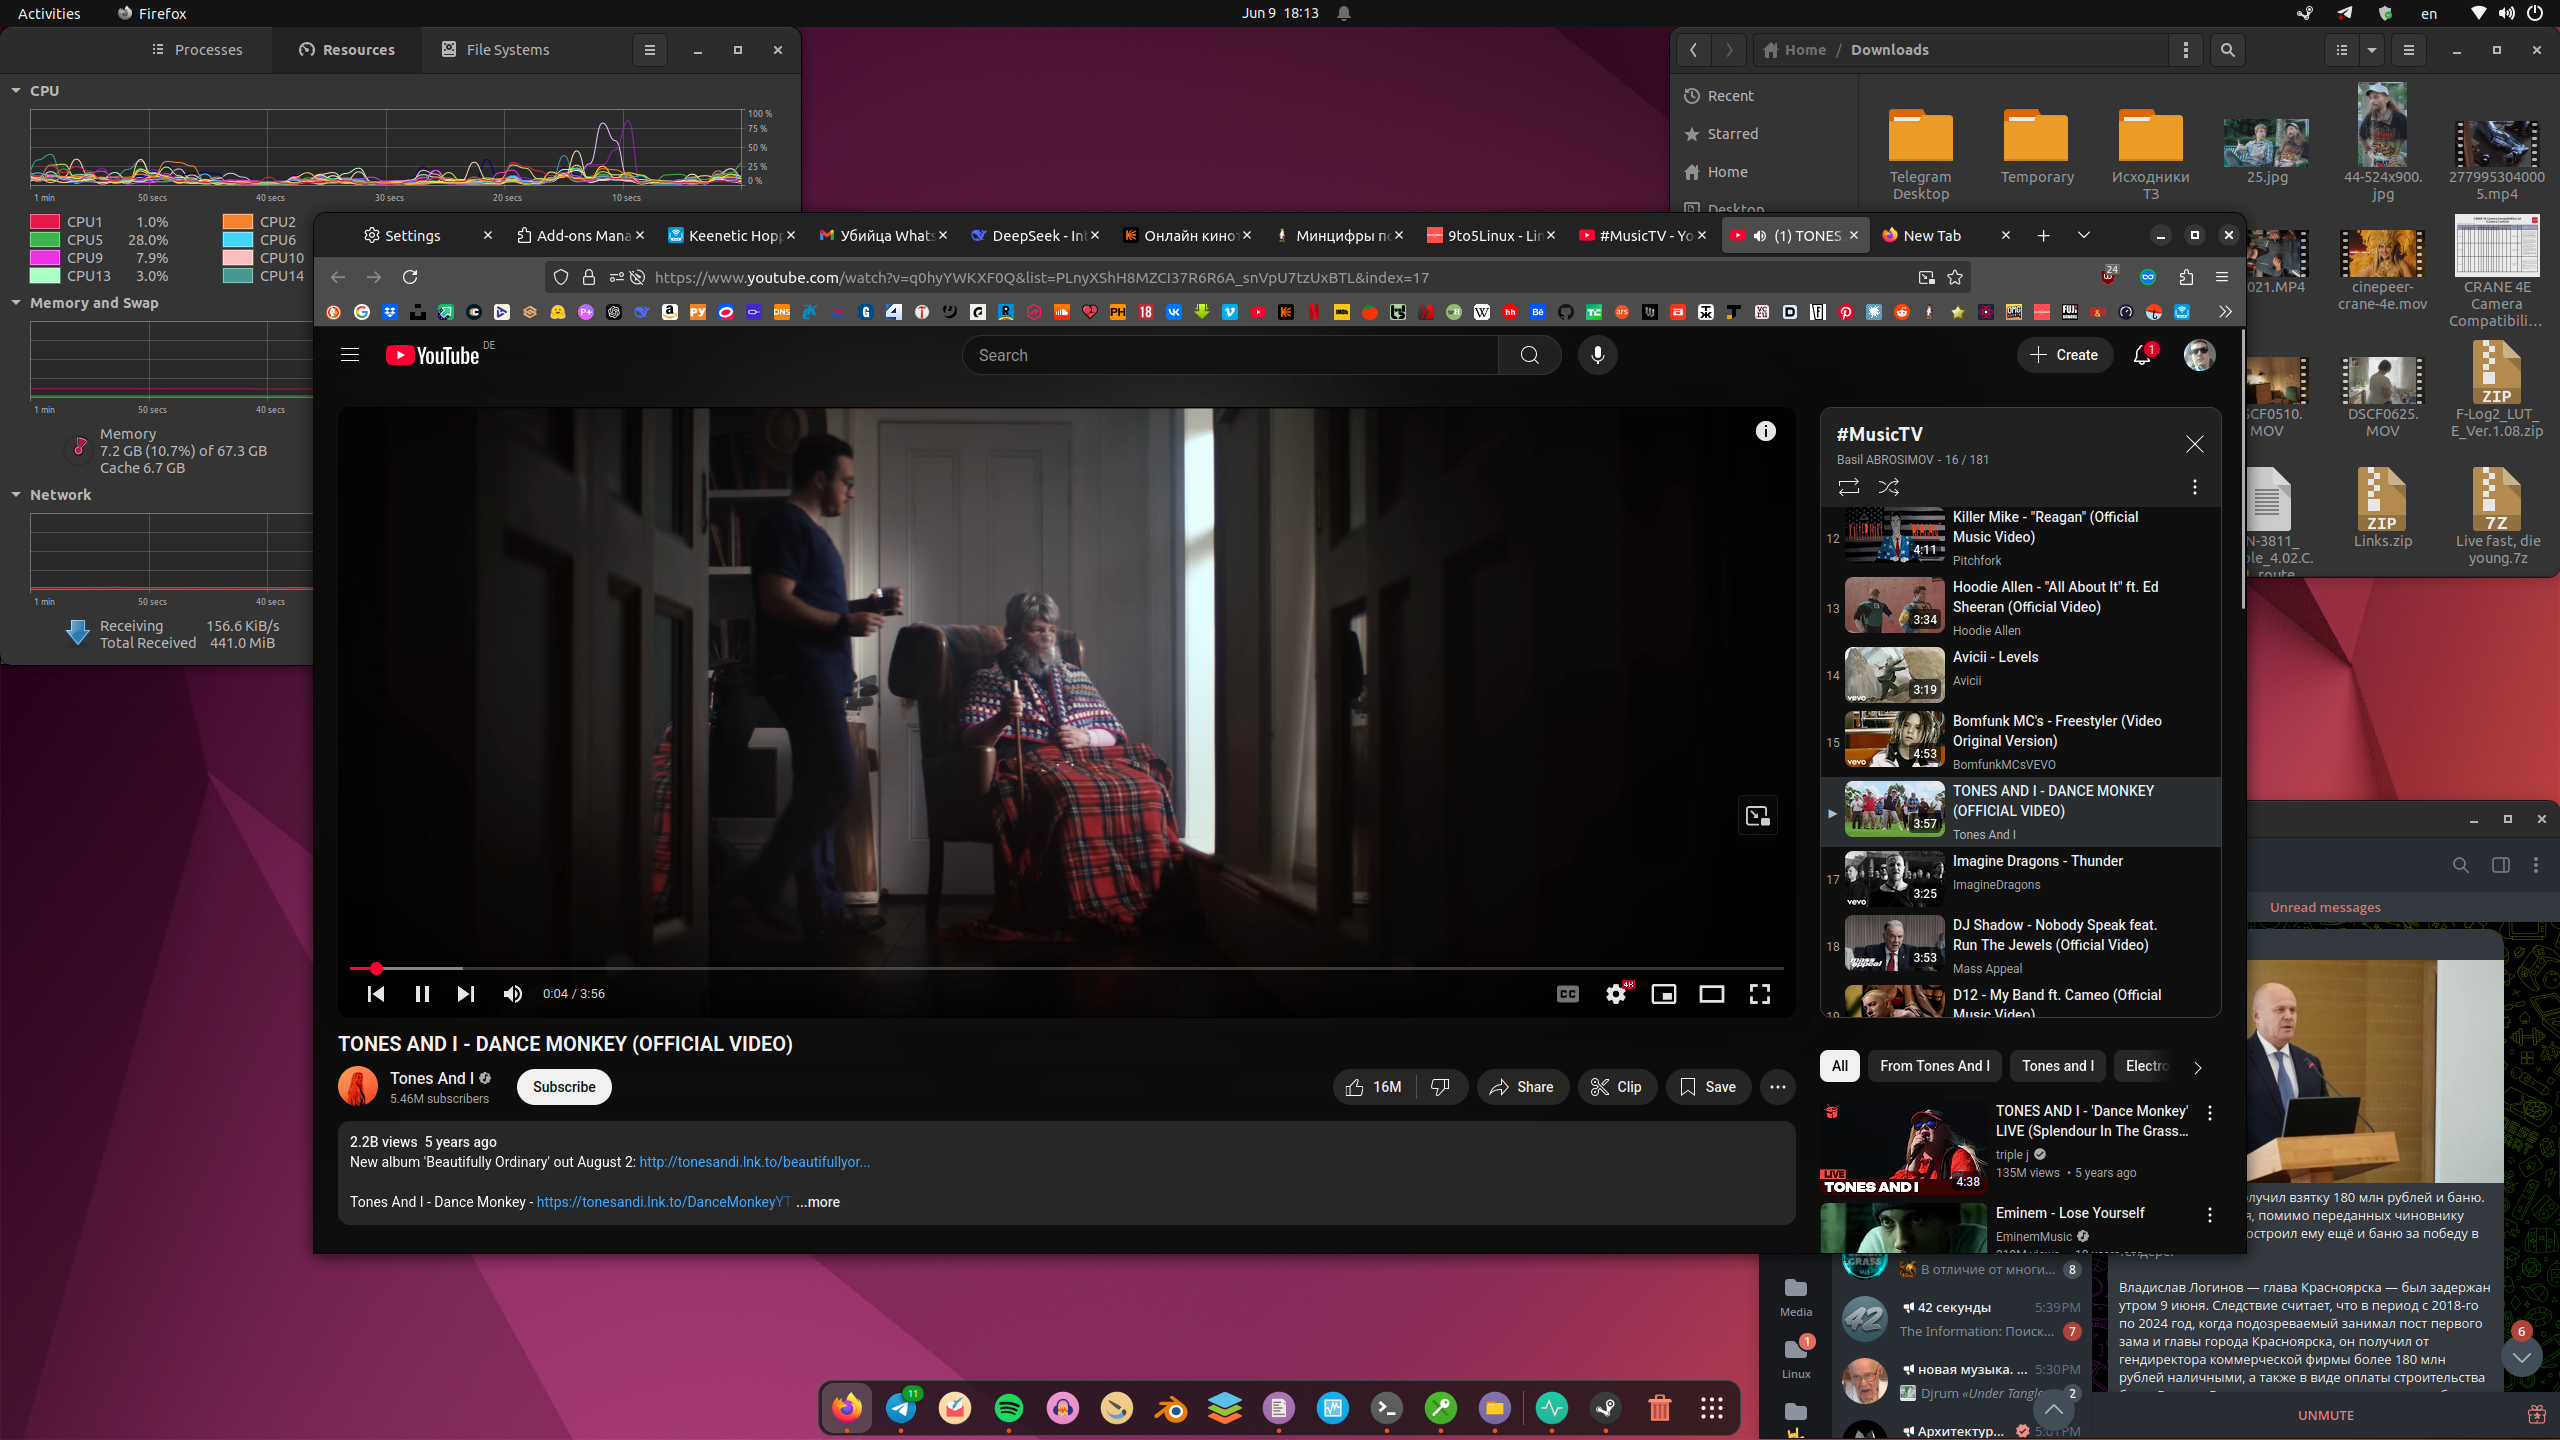
Task: Open options for Eminem - Lose Yourself
Action: [x=2210, y=1214]
